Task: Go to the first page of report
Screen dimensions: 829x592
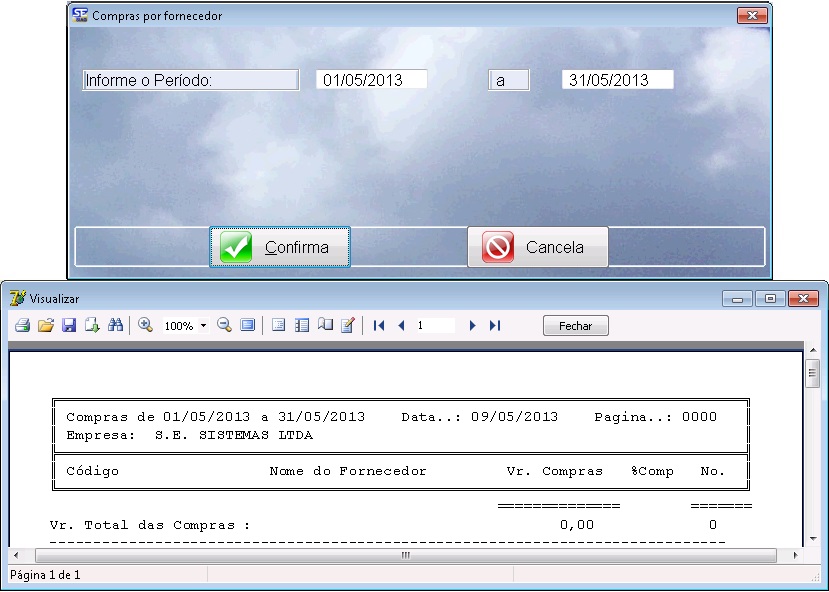Action: [379, 326]
